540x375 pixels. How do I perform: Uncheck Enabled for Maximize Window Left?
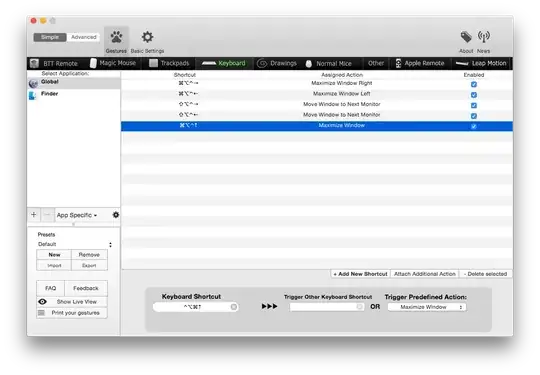[474, 95]
